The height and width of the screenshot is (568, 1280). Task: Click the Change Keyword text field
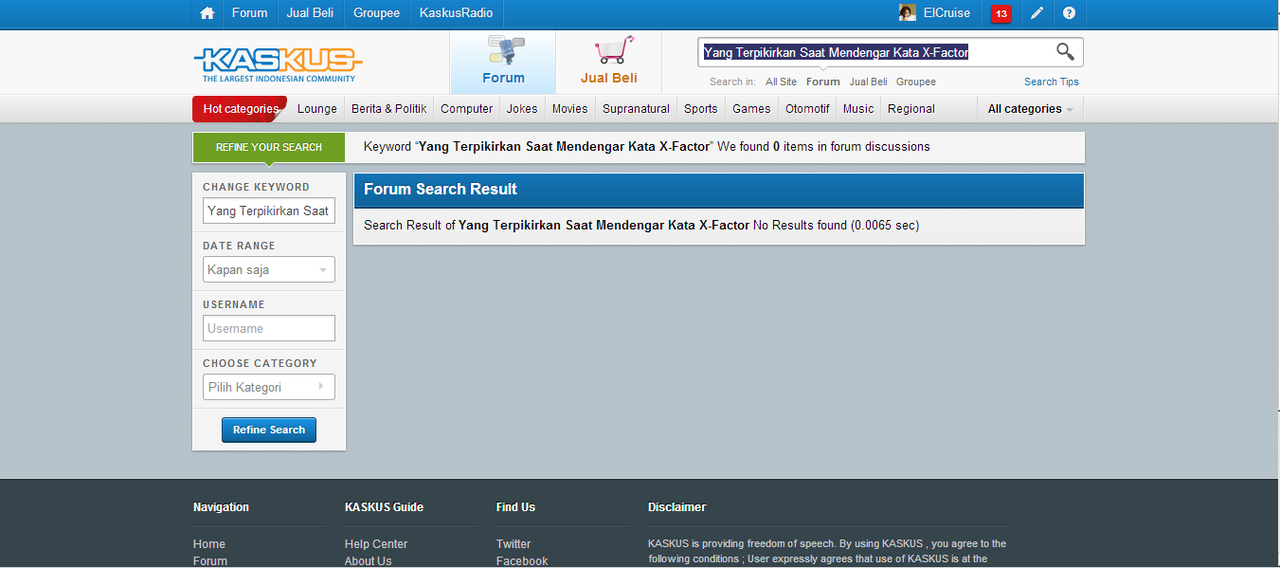coord(269,211)
